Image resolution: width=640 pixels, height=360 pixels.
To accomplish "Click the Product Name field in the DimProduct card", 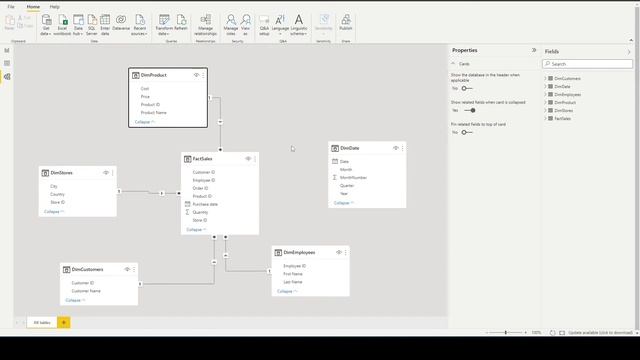I will [153, 113].
